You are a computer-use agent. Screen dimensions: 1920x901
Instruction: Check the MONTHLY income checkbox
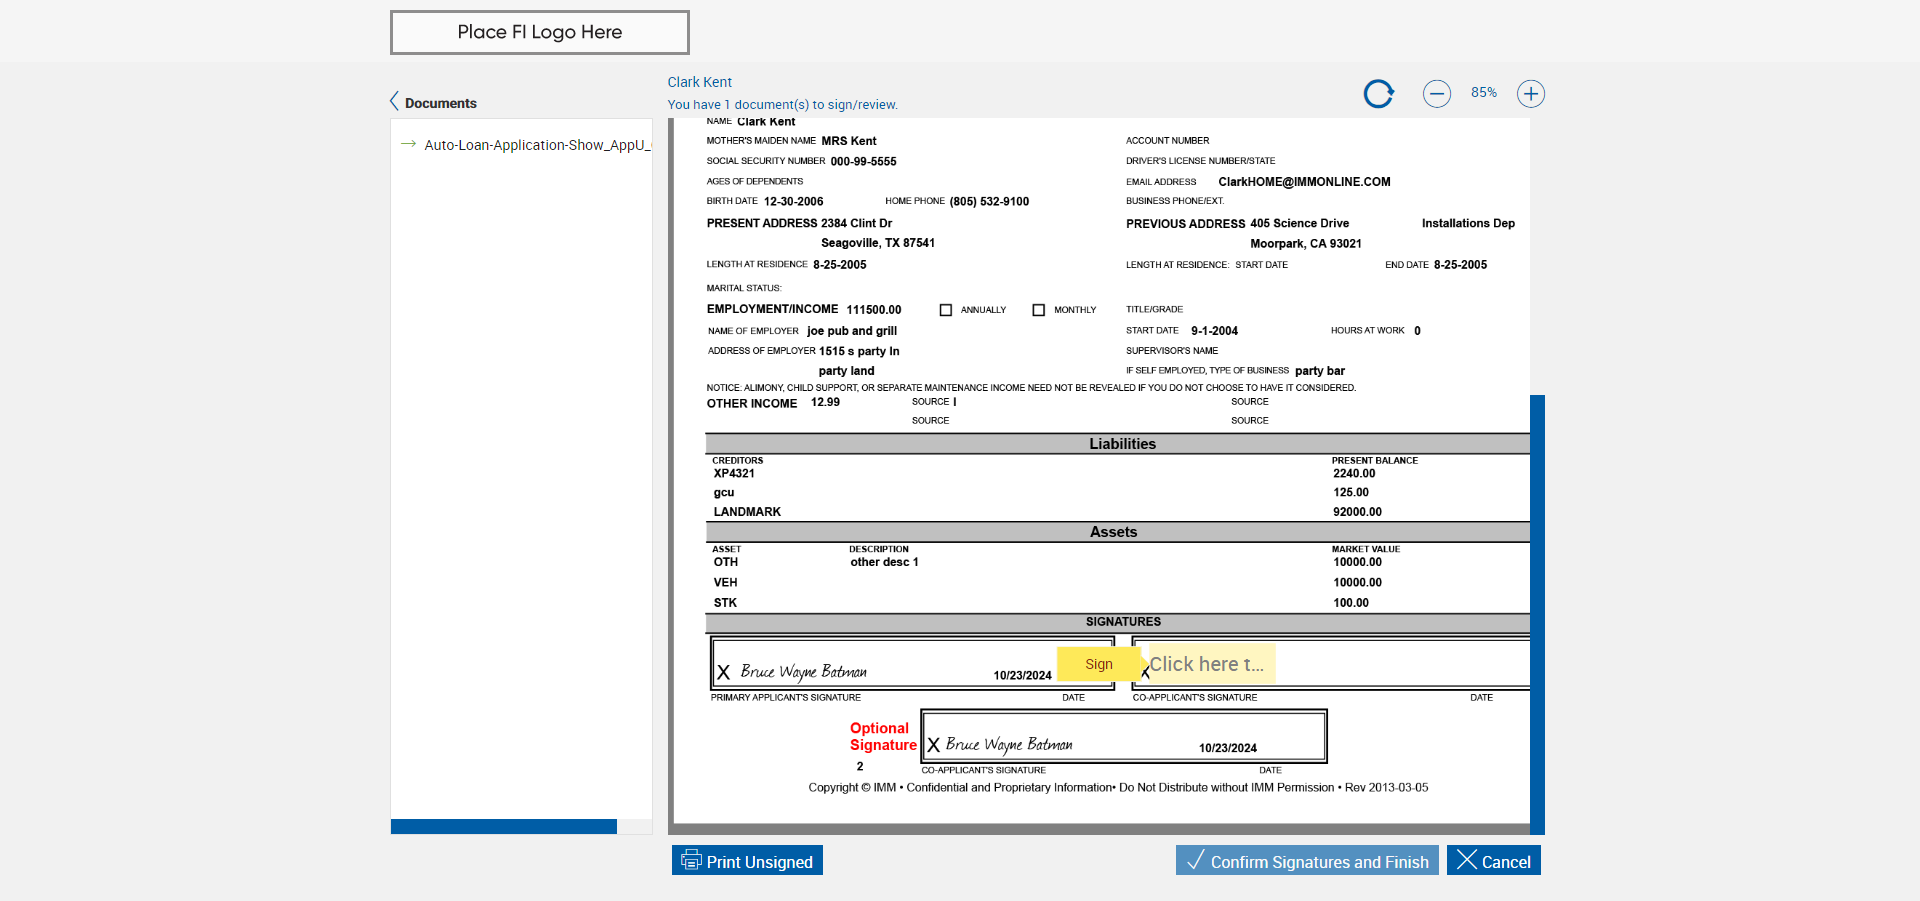click(1039, 310)
